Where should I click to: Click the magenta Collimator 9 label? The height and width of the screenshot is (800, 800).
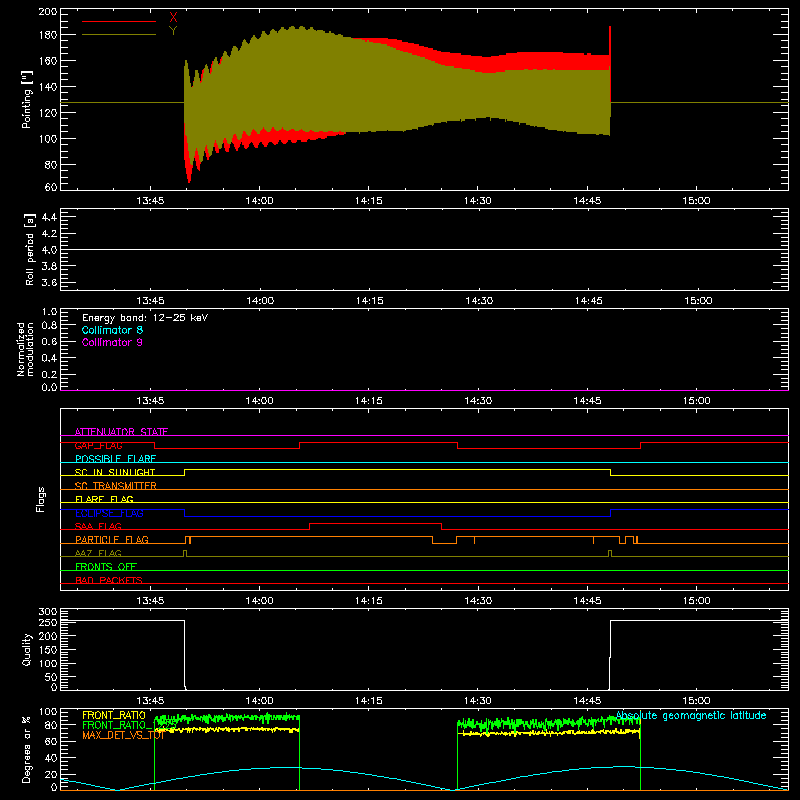pyautogui.click(x=112, y=342)
